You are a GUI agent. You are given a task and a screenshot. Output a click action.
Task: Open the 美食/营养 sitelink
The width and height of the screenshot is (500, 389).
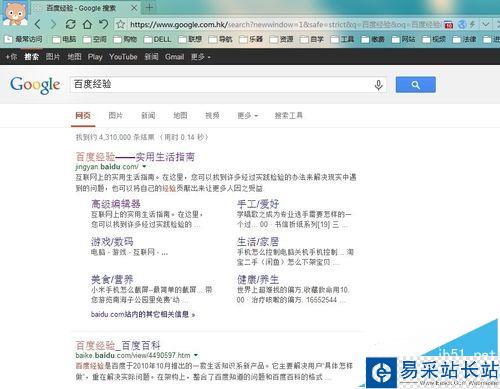(112, 279)
